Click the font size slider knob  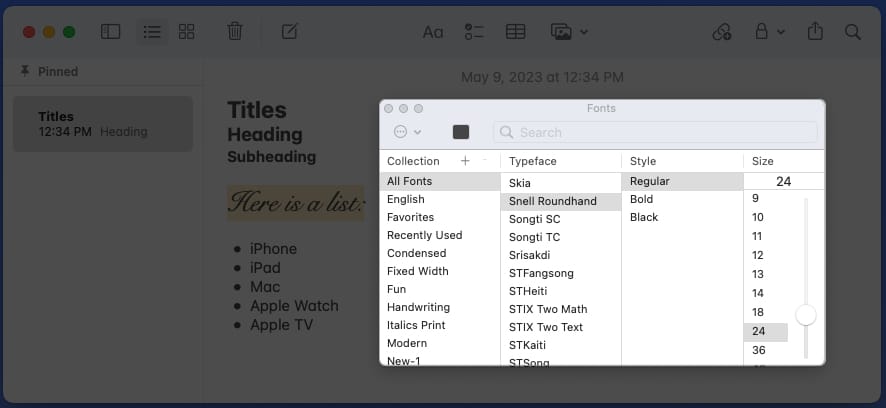coord(806,315)
